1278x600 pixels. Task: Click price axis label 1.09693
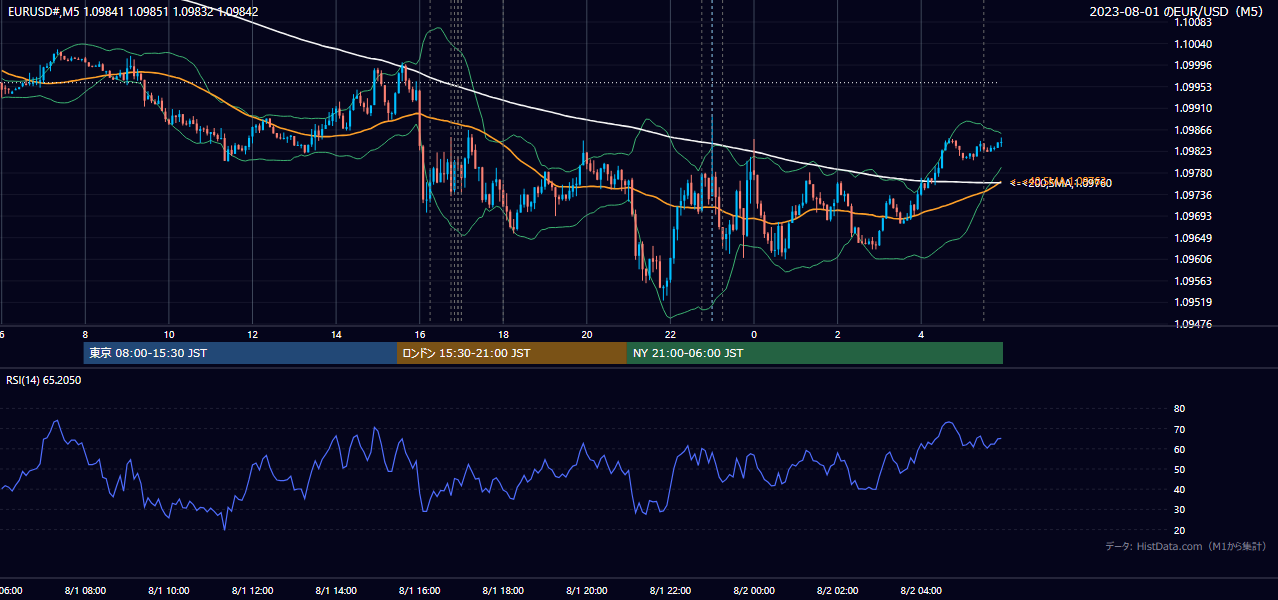click(1193, 216)
